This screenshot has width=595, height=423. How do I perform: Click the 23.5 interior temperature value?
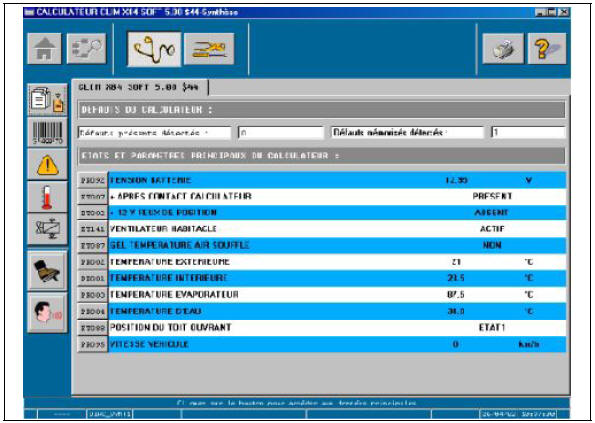[x=456, y=278]
